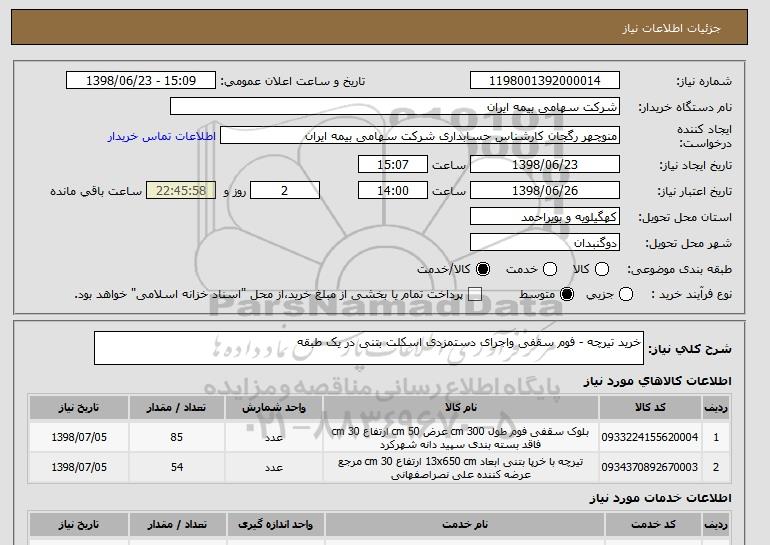This screenshot has width=770, height=545.
Task: Click the quantity cell 85
Action: point(177,437)
